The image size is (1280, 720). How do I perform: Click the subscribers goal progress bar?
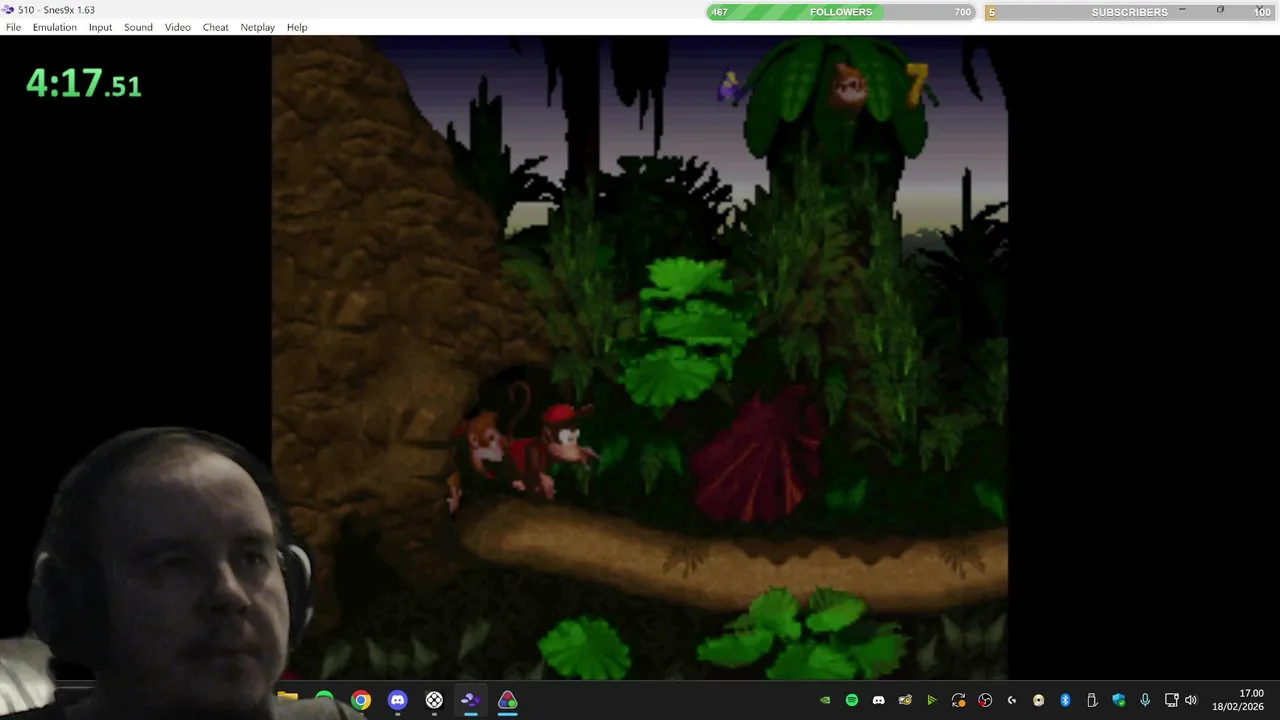(1130, 12)
